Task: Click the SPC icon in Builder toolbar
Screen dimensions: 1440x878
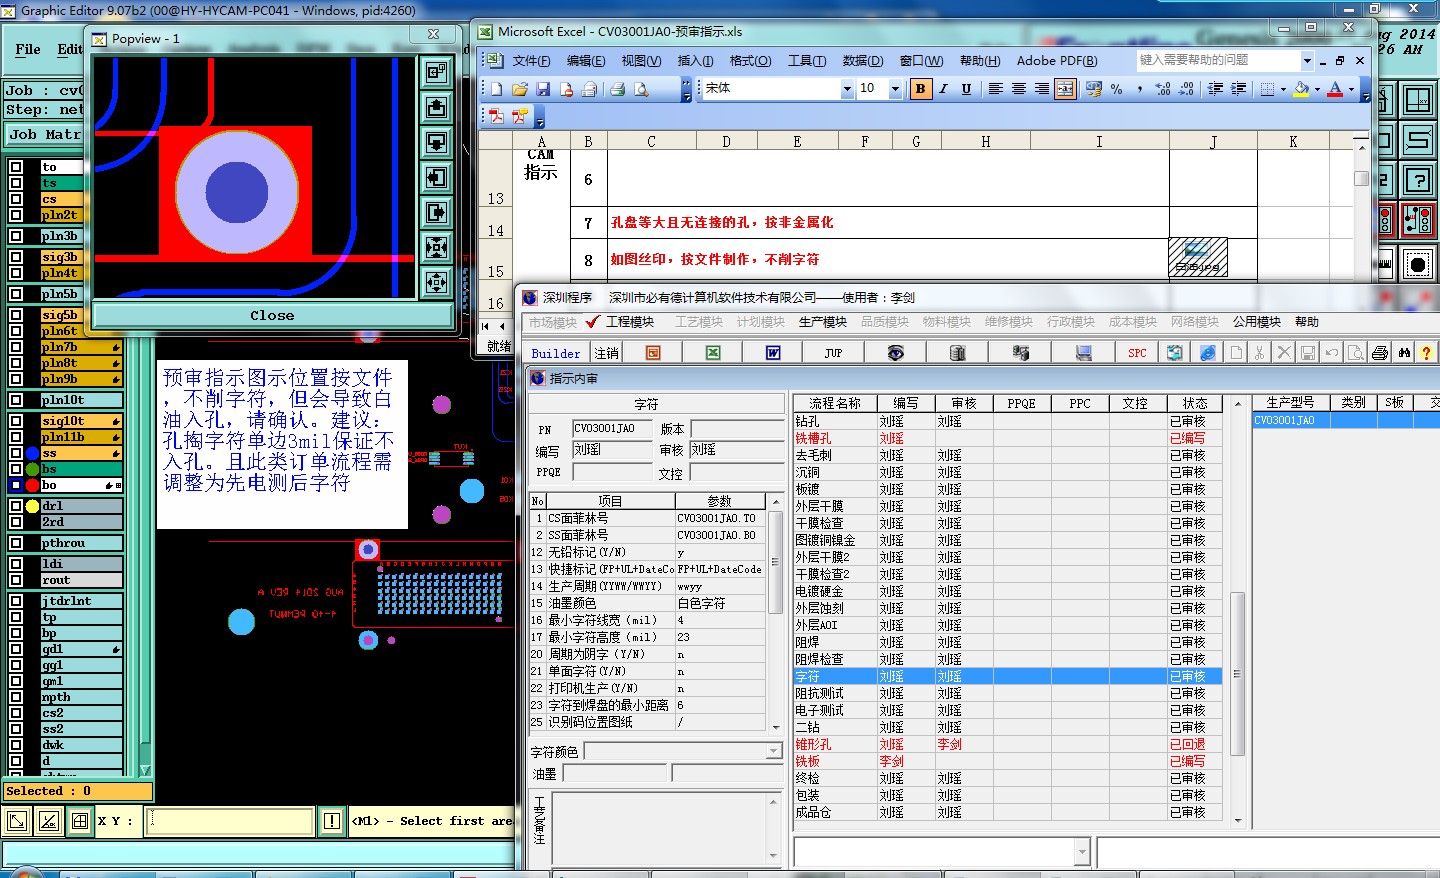Action: (1138, 353)
